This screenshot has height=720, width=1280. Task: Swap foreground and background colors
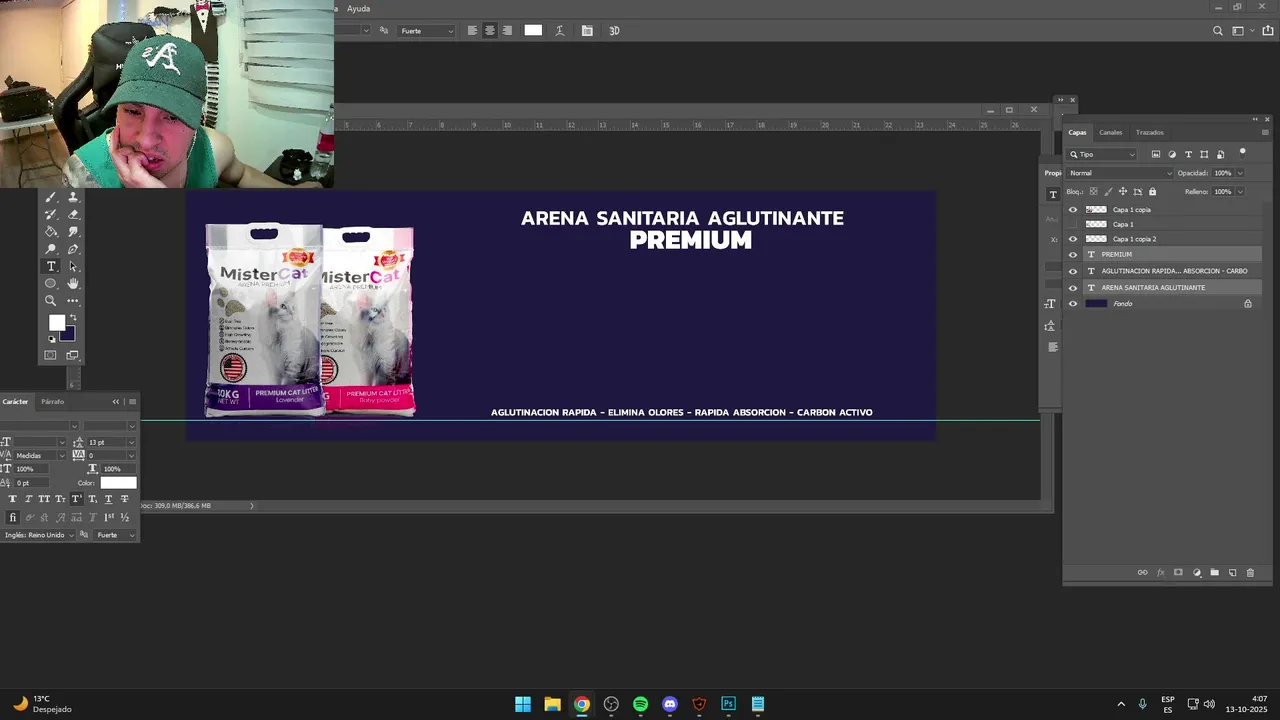73,318
